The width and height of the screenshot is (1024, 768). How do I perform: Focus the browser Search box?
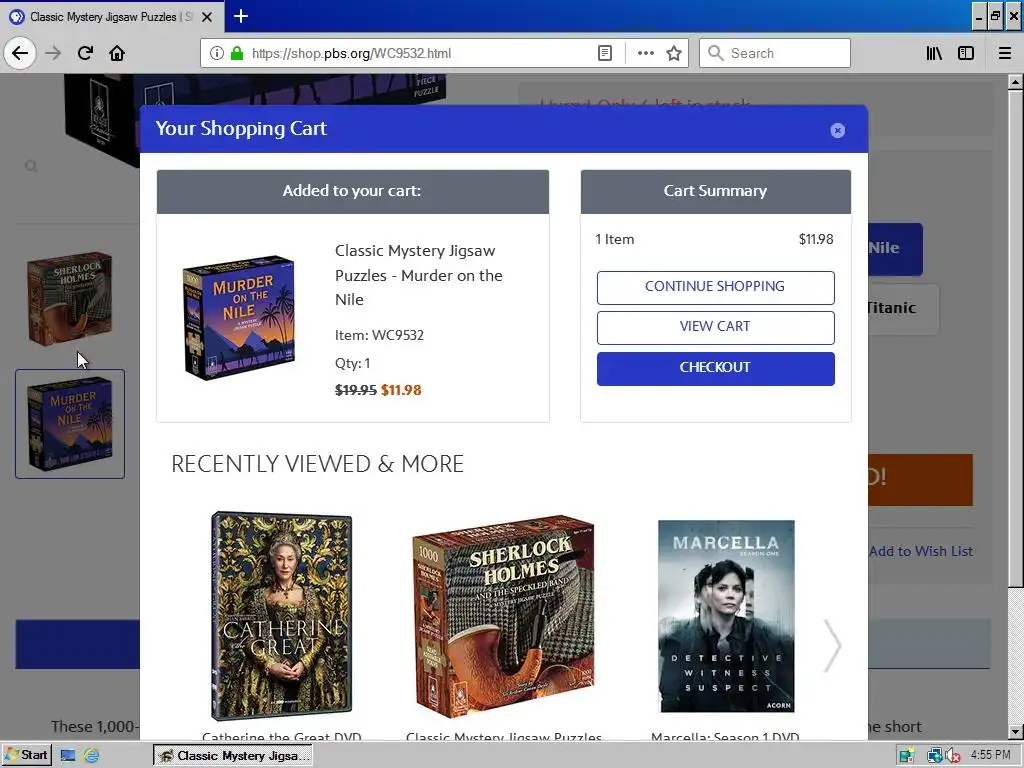pos(775,53)
